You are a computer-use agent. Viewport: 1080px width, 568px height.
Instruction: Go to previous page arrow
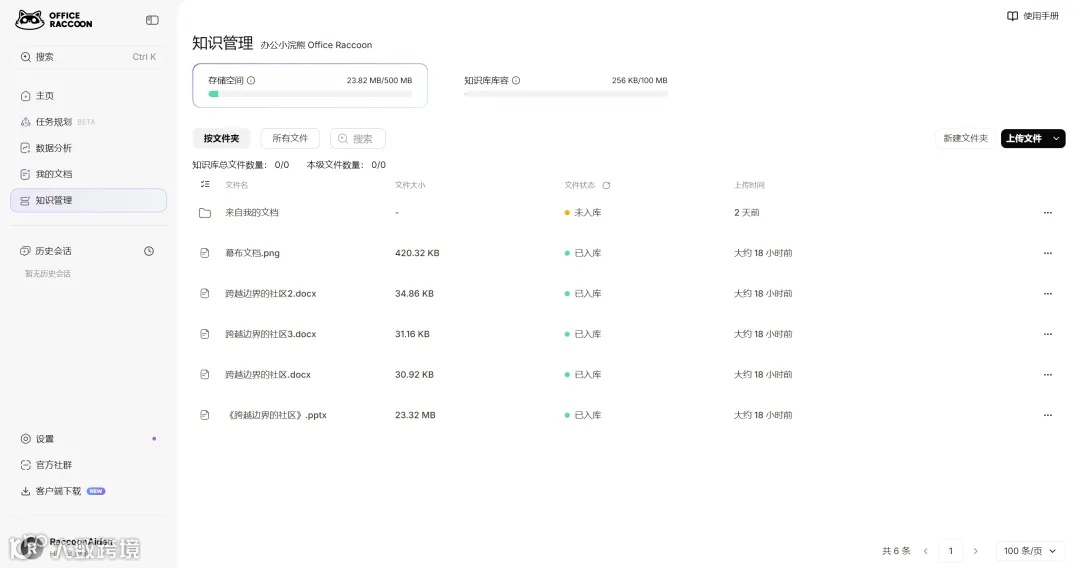click(926, 551)
